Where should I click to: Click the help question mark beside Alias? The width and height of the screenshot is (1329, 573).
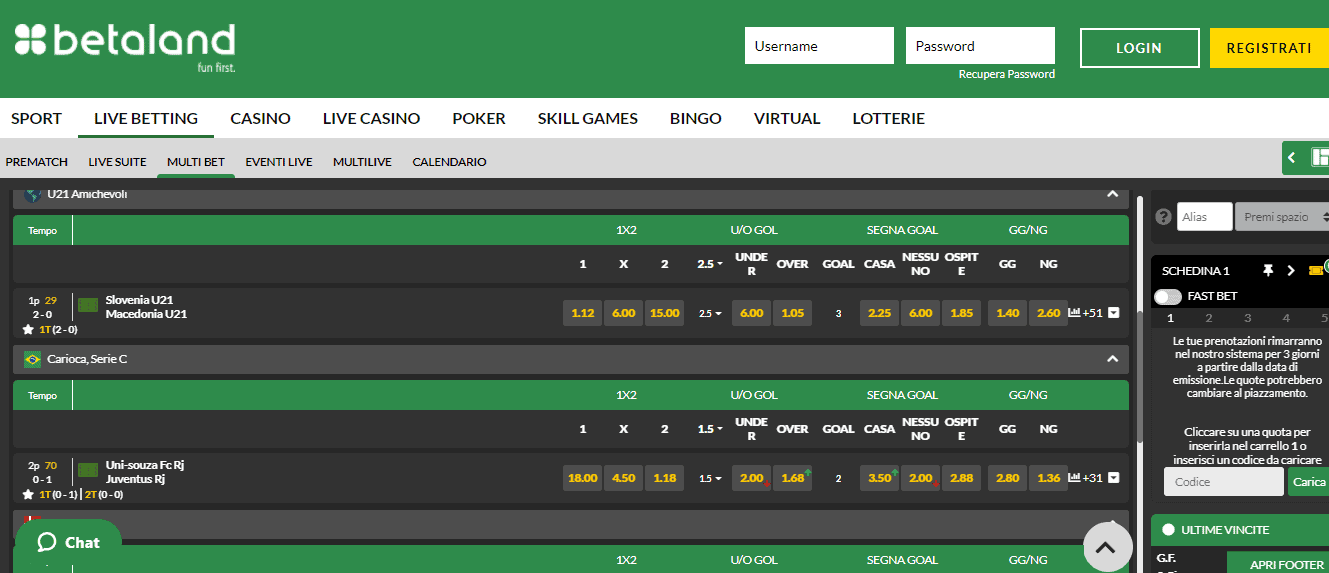pyautogui.click(x=1163, y=217)
